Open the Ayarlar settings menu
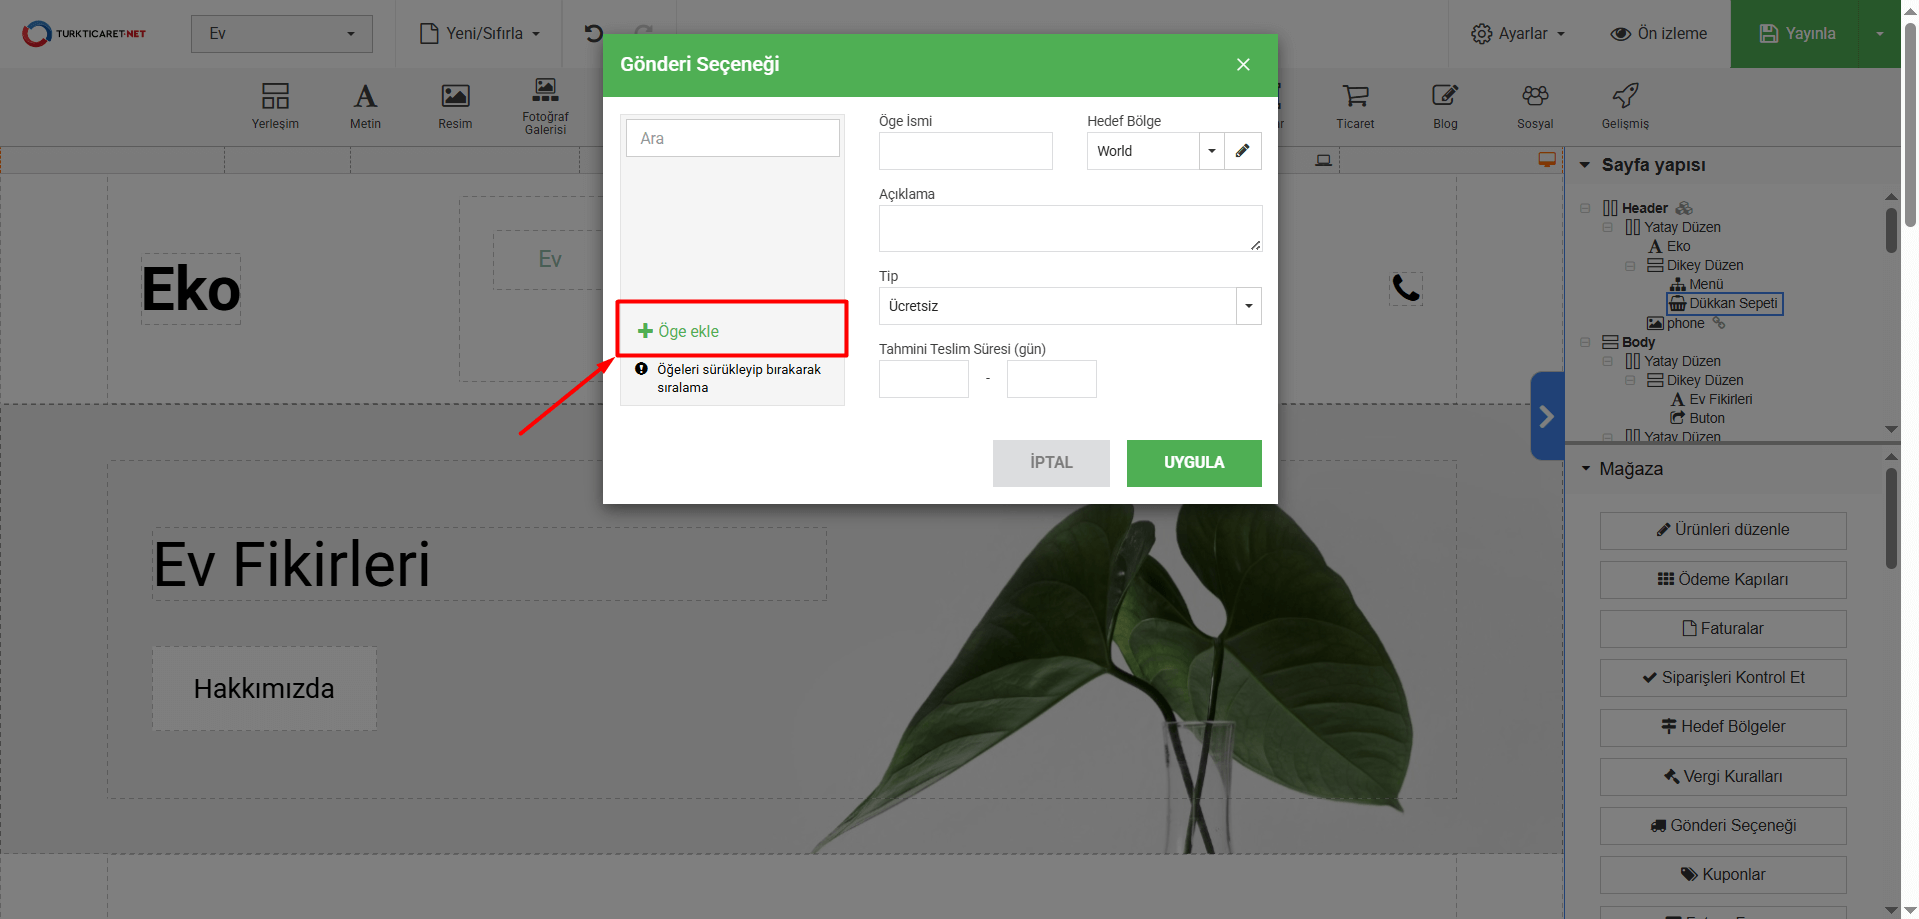 [x=1517, y=34]
